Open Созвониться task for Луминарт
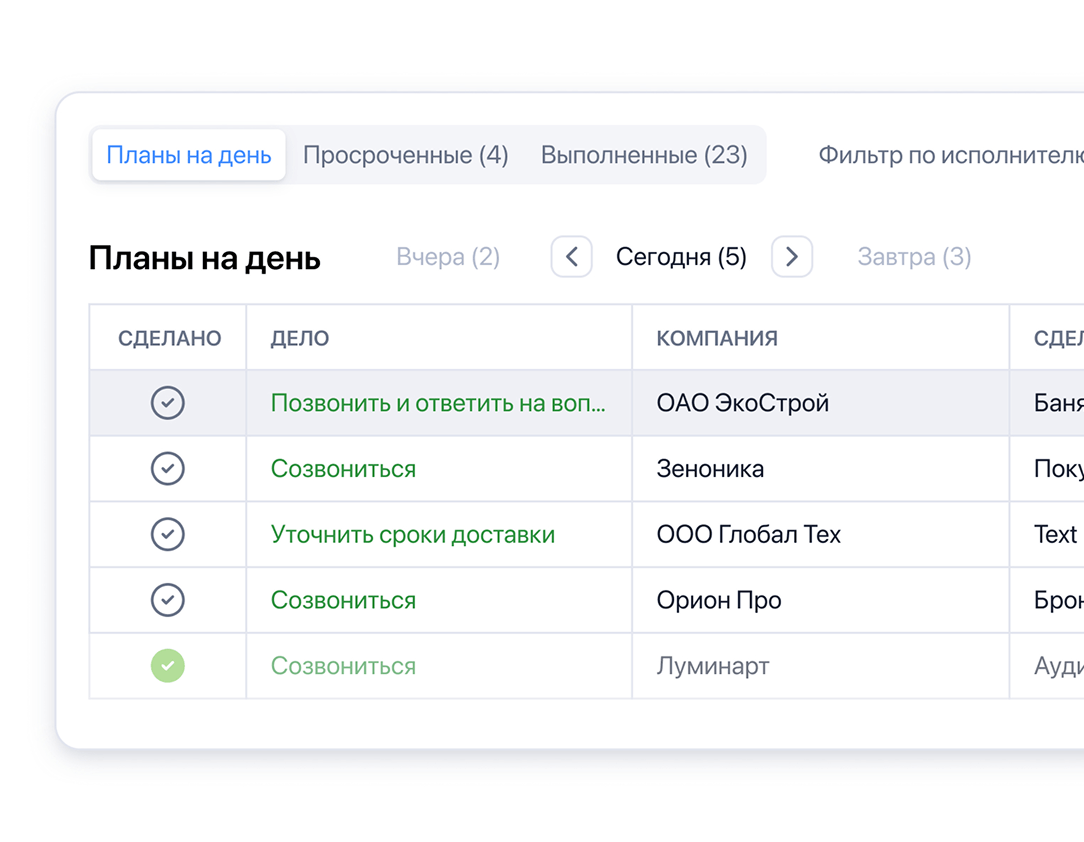Image resolution: width=1084 pixels, height=842 pixels. click(343, 666)
